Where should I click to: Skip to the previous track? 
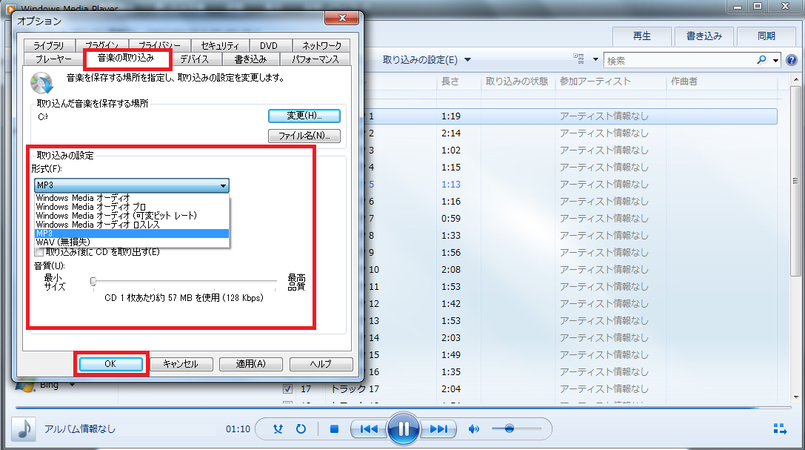(369, 428)
